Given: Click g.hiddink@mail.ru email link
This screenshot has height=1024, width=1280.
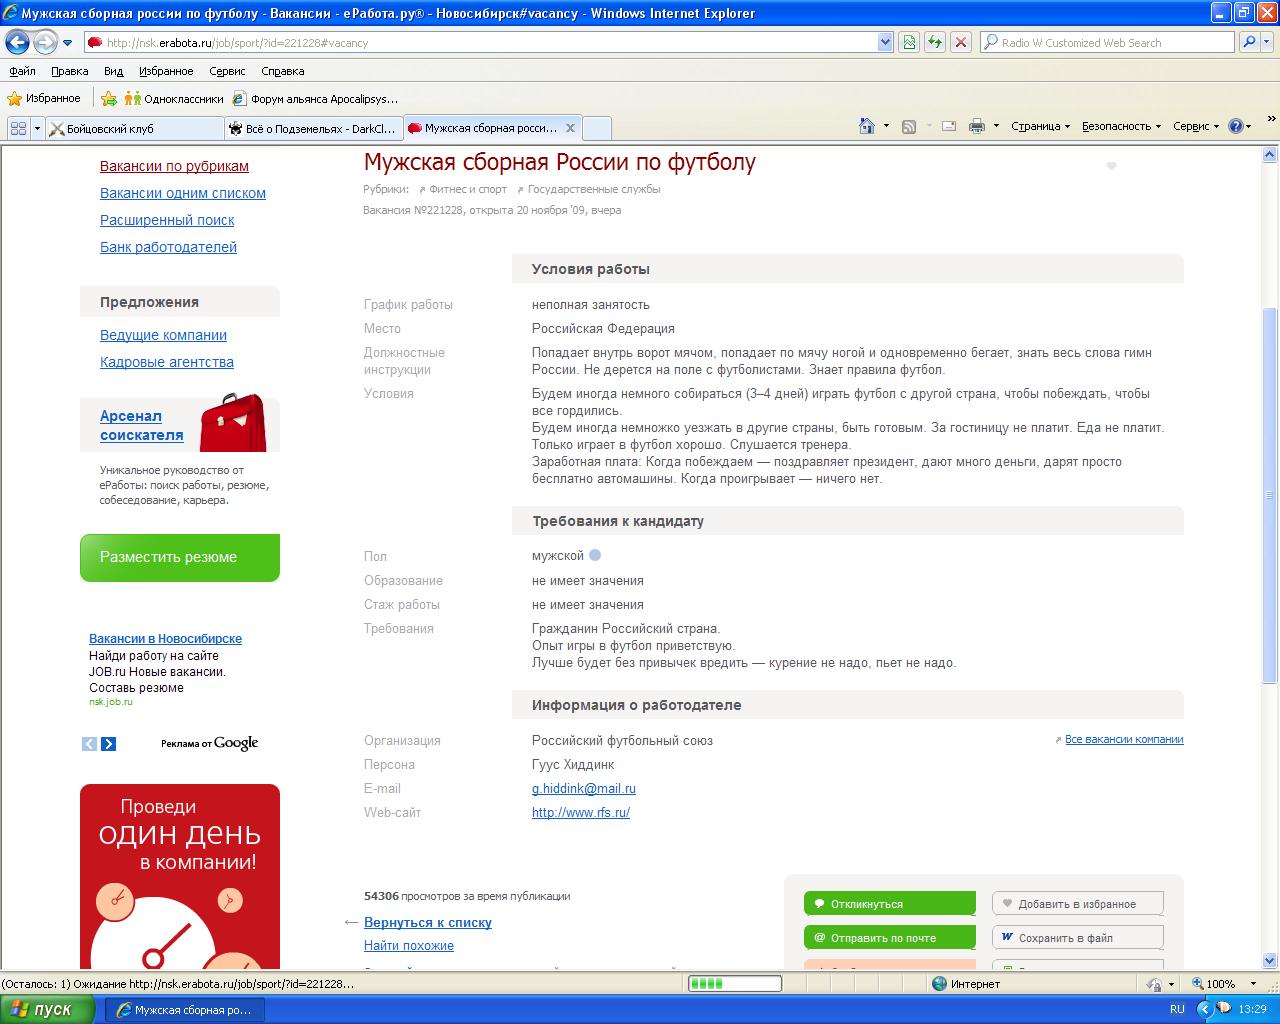Looking at the screenshot, I should [584, 788].
